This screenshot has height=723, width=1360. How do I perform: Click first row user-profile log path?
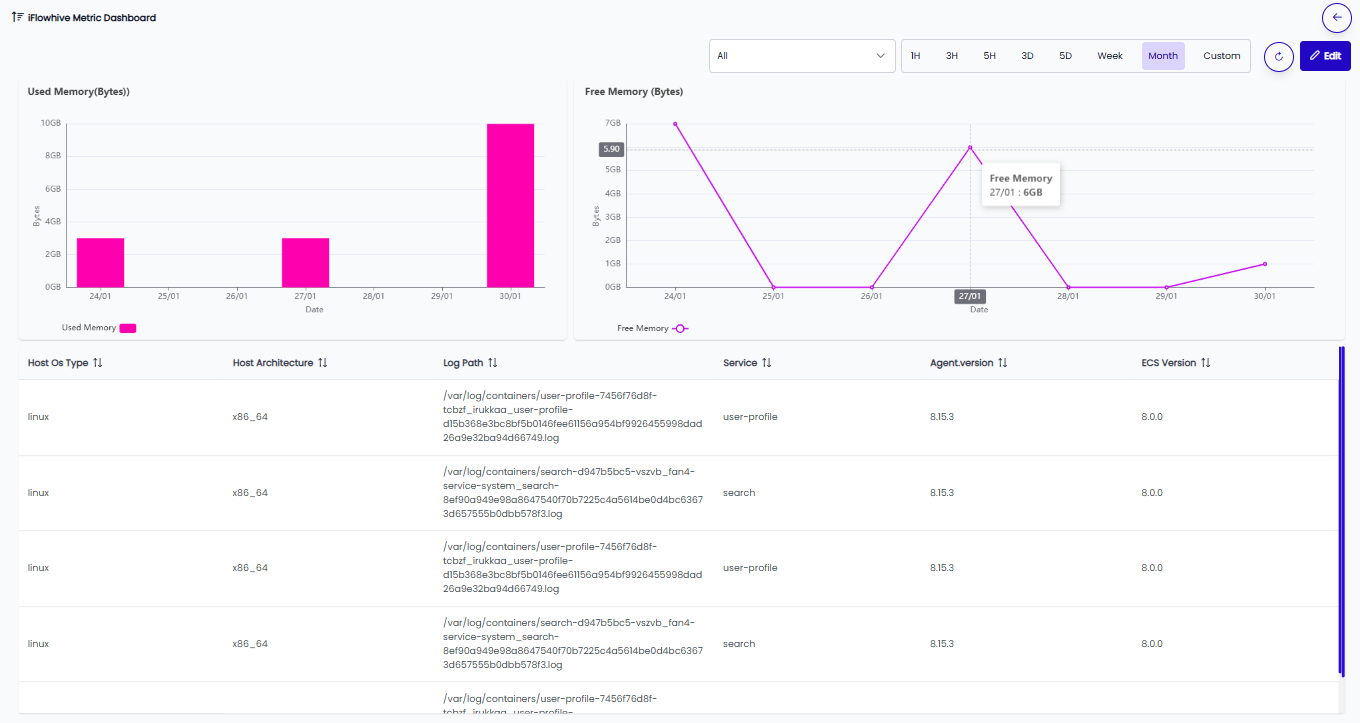(573, 417)
